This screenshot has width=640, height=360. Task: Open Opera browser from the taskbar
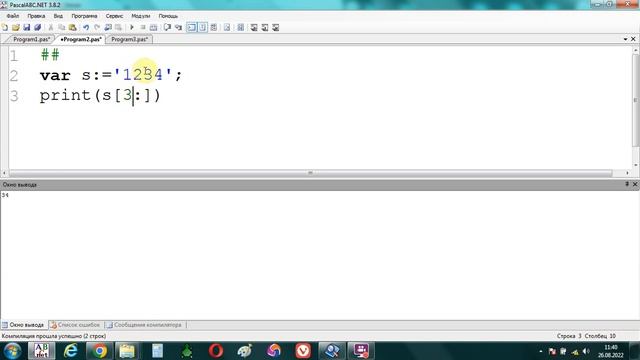tap(216, 351)
